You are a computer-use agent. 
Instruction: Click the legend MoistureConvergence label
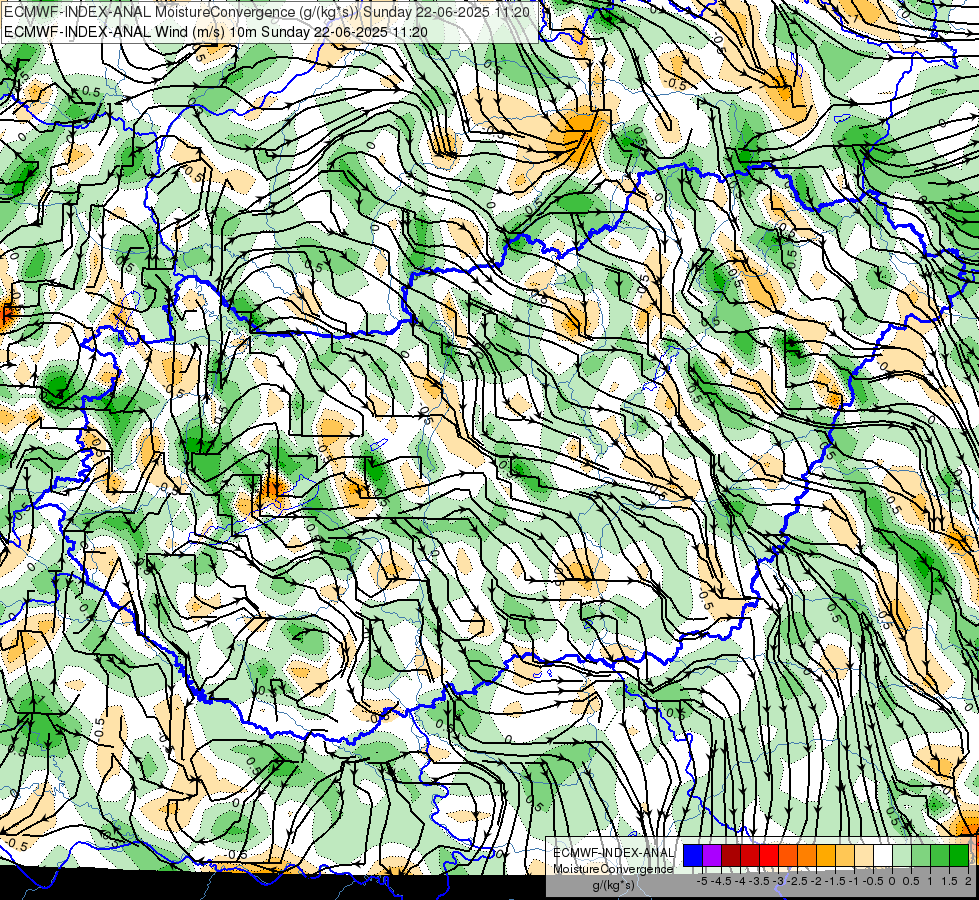coord(613,869)
